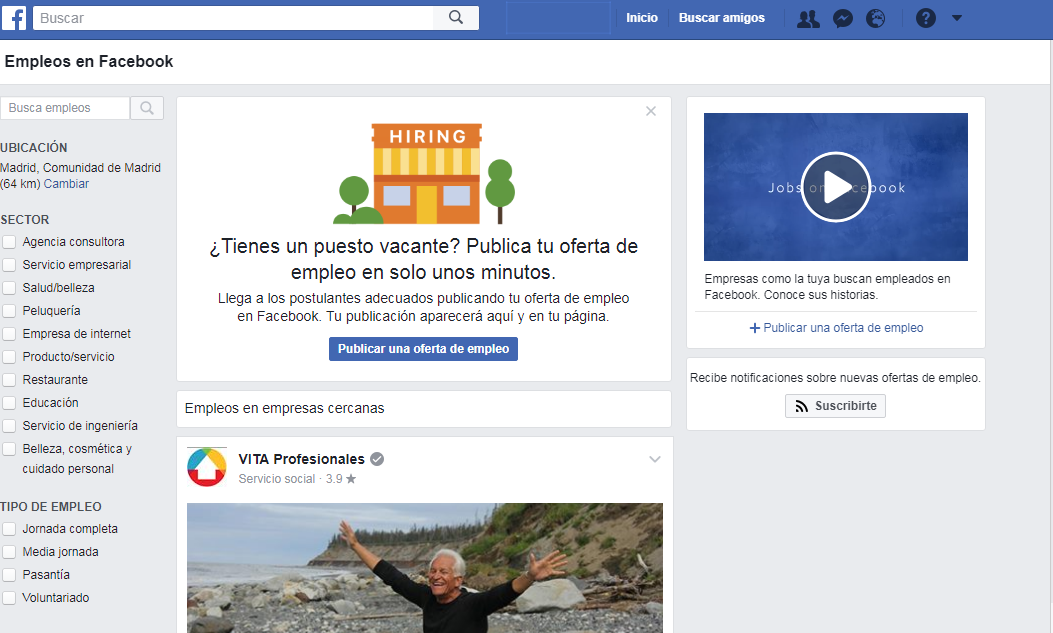Click blue Publicar una oferta de empleo button
1053x633 pixels.
click(423, 349)
